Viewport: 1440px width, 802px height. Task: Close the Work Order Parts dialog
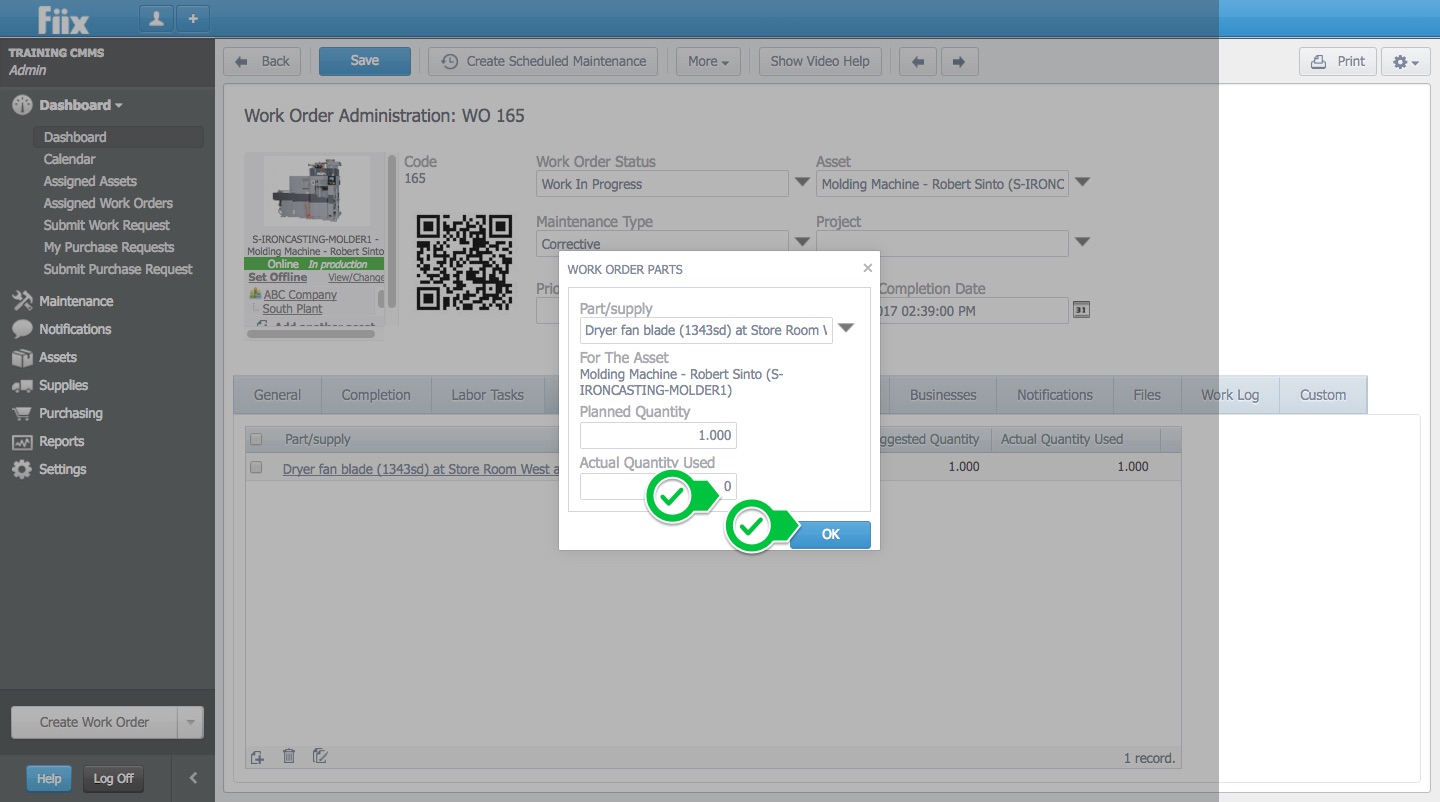[867, 268]
